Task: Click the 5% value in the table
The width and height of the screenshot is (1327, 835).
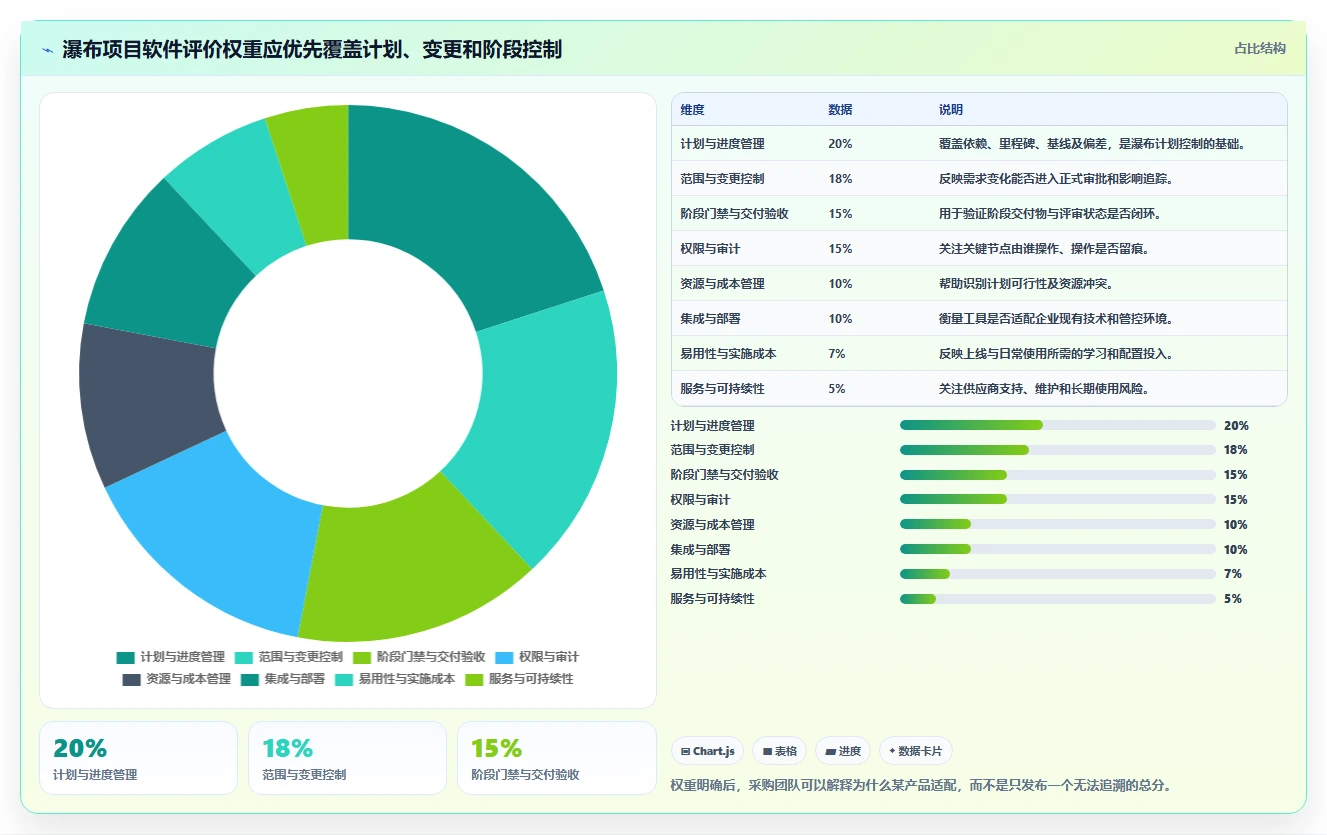Action: point(837,389)
